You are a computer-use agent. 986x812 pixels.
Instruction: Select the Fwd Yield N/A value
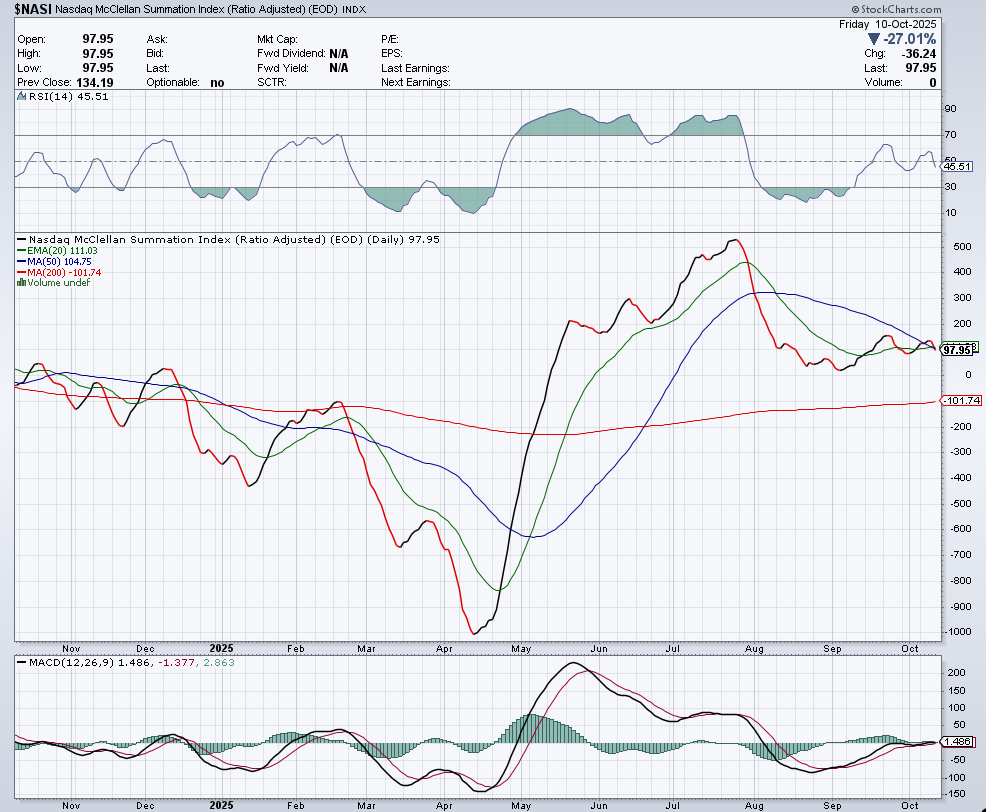[338, 68]
